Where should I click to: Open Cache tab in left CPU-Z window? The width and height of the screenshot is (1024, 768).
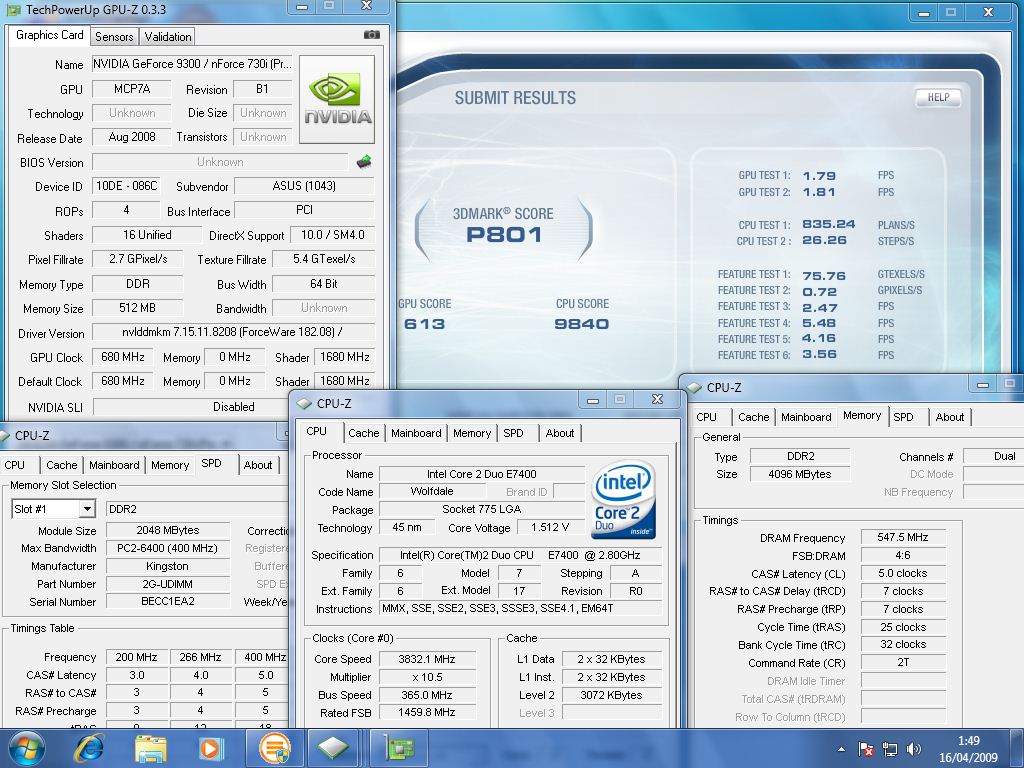61,465
